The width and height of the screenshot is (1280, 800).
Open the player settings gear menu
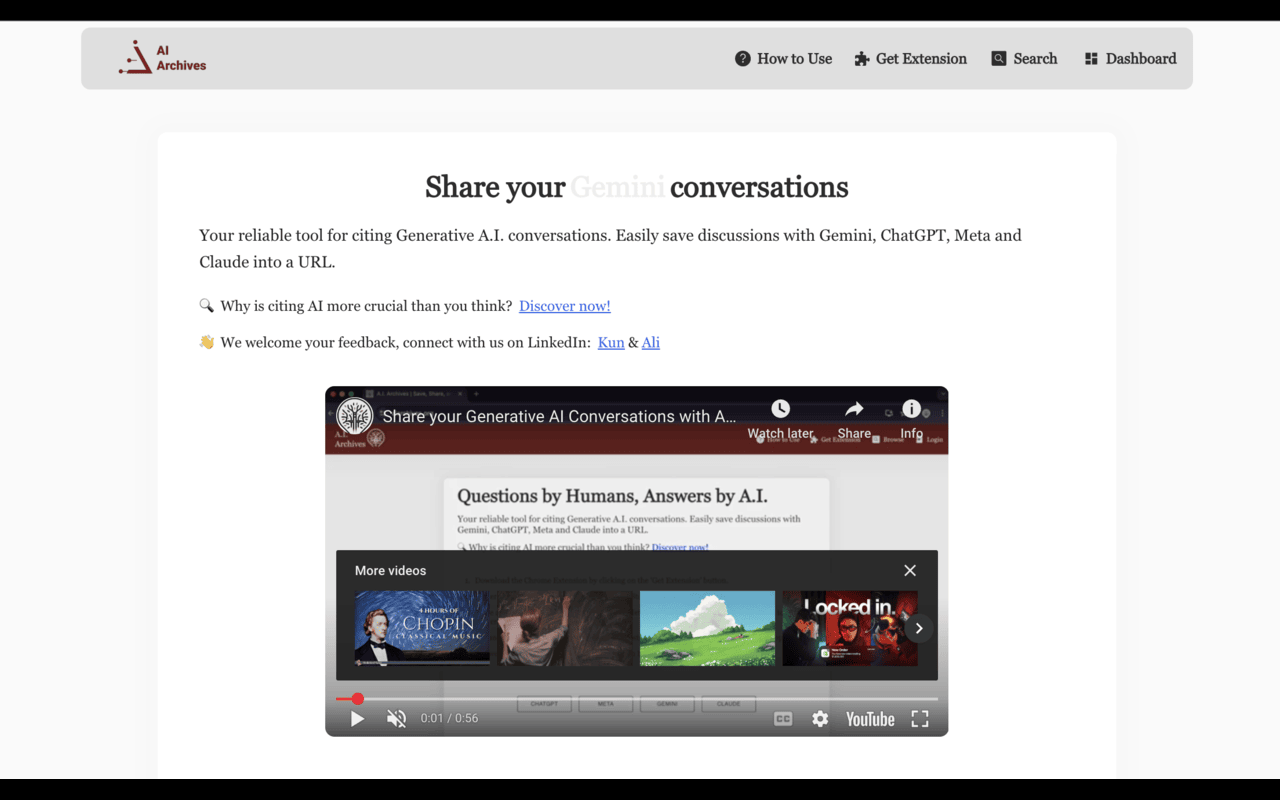coord(820,719)
